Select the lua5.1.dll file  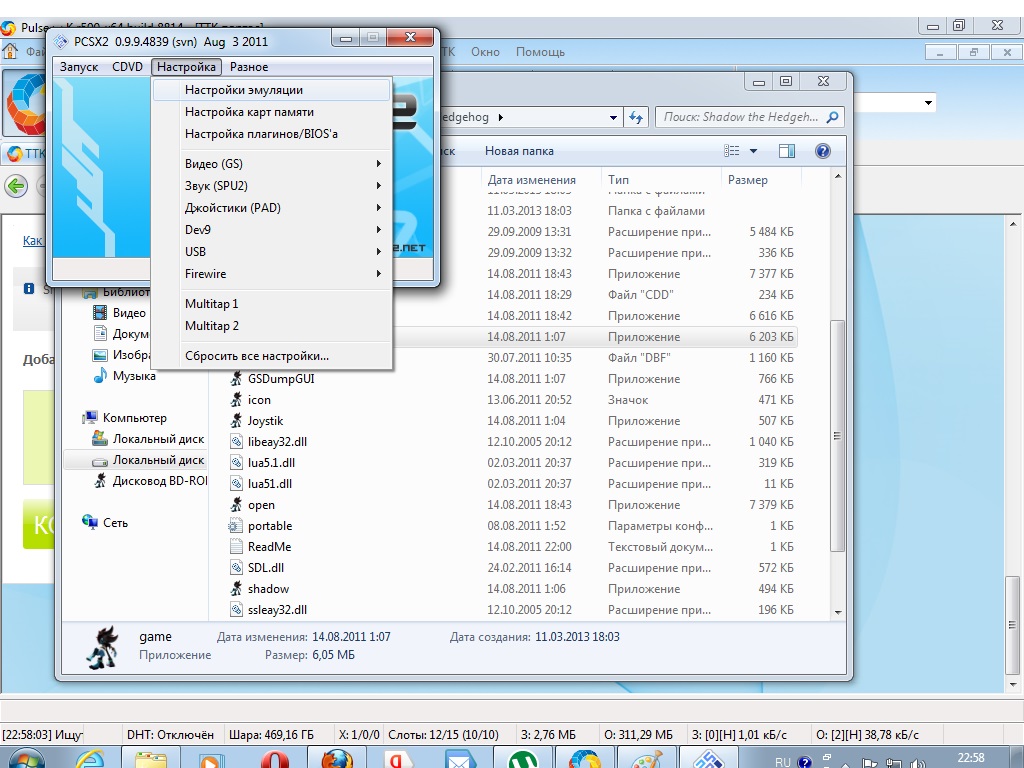click(271, 462)
